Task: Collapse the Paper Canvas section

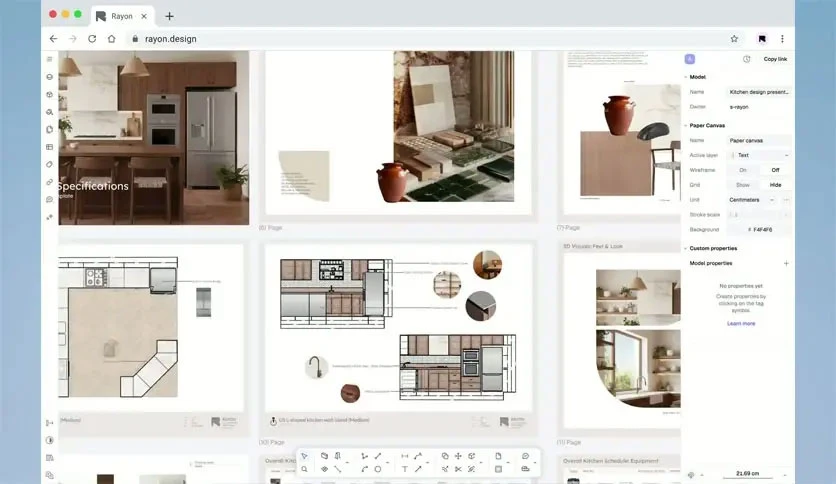Action: coord(707,125)
